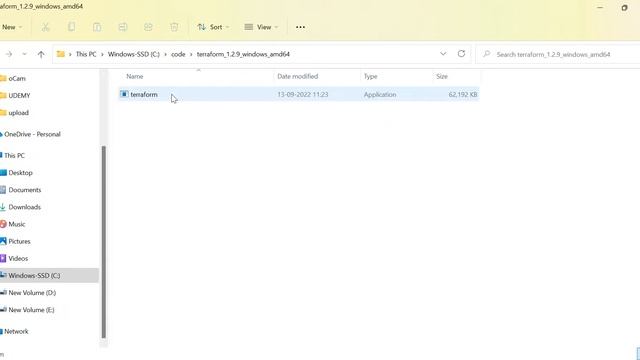
Task: Click the Share icon in toolbar
Action: 148,27
